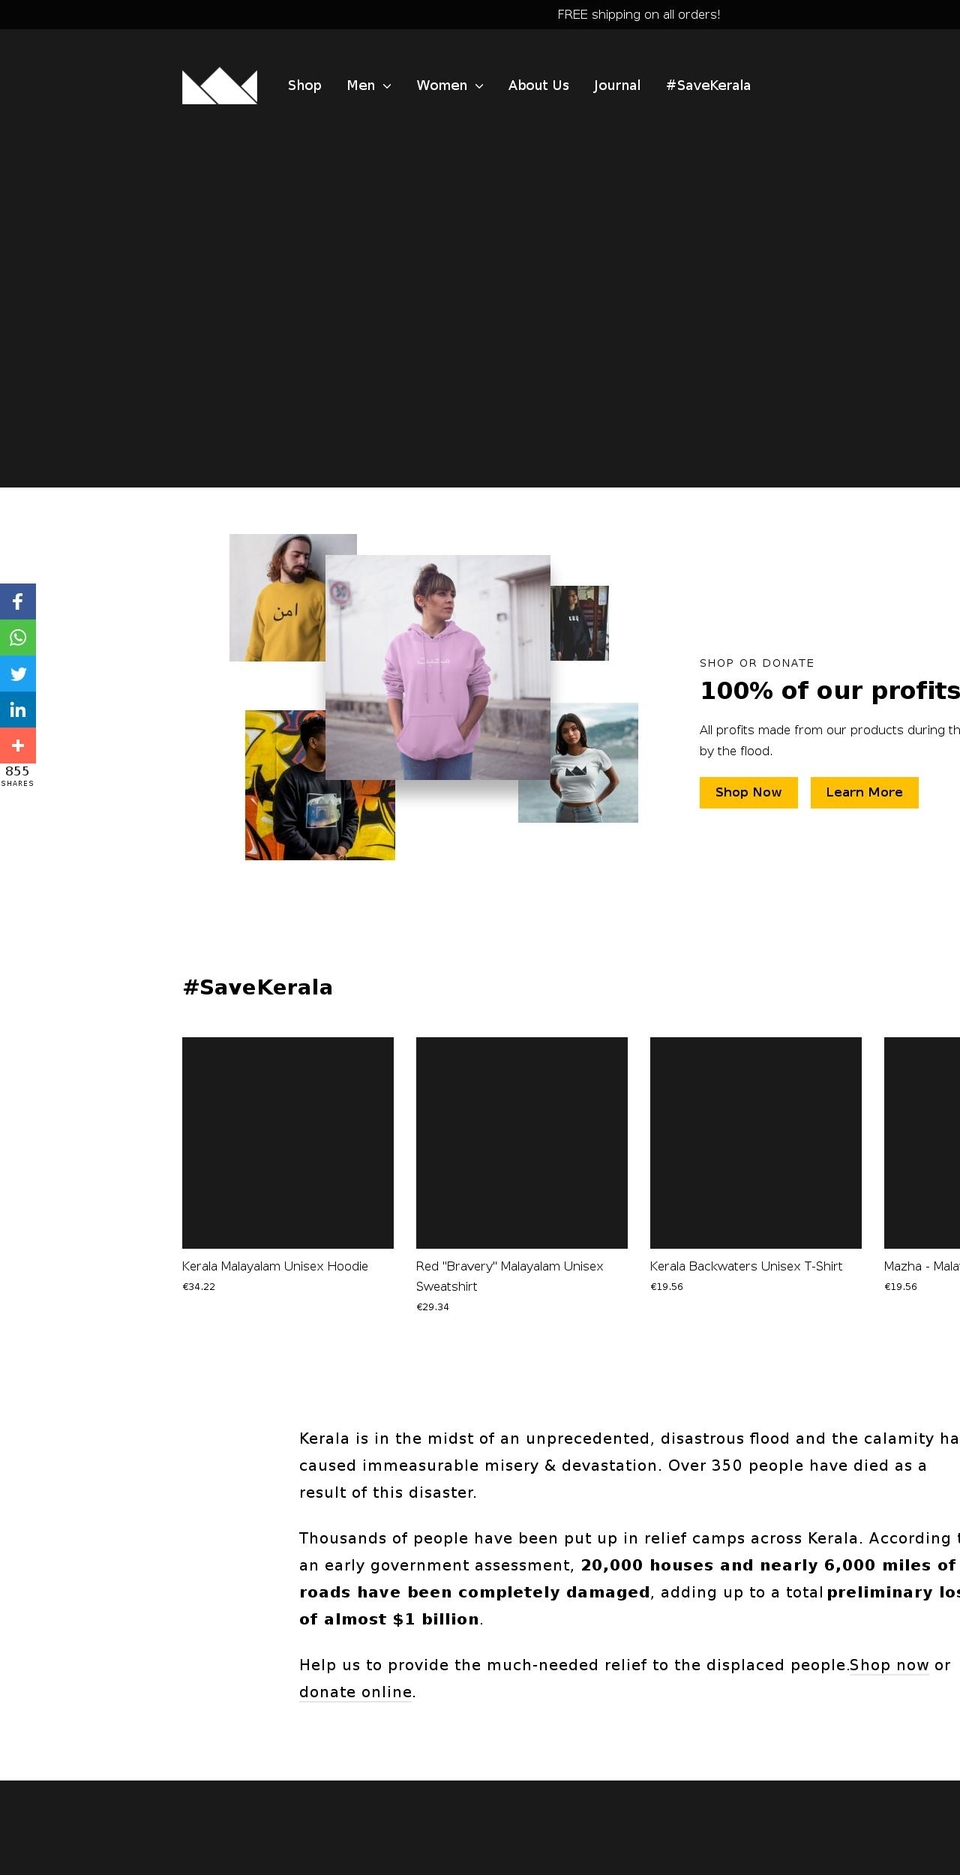The width and height of the screenshot is (960, 1875).
Task: Share via the WhatsApp icon
Action: (18, 638)
